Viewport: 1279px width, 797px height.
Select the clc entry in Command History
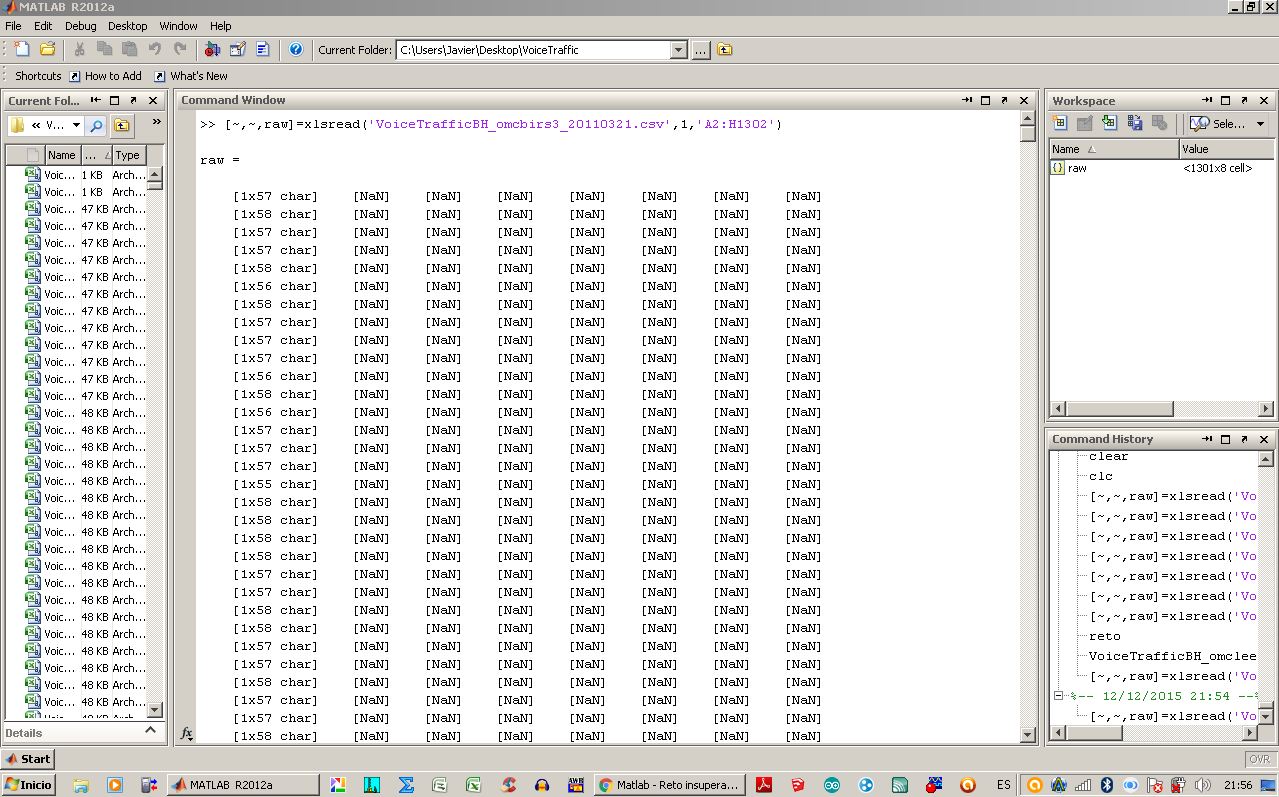tap(1100, 476)
